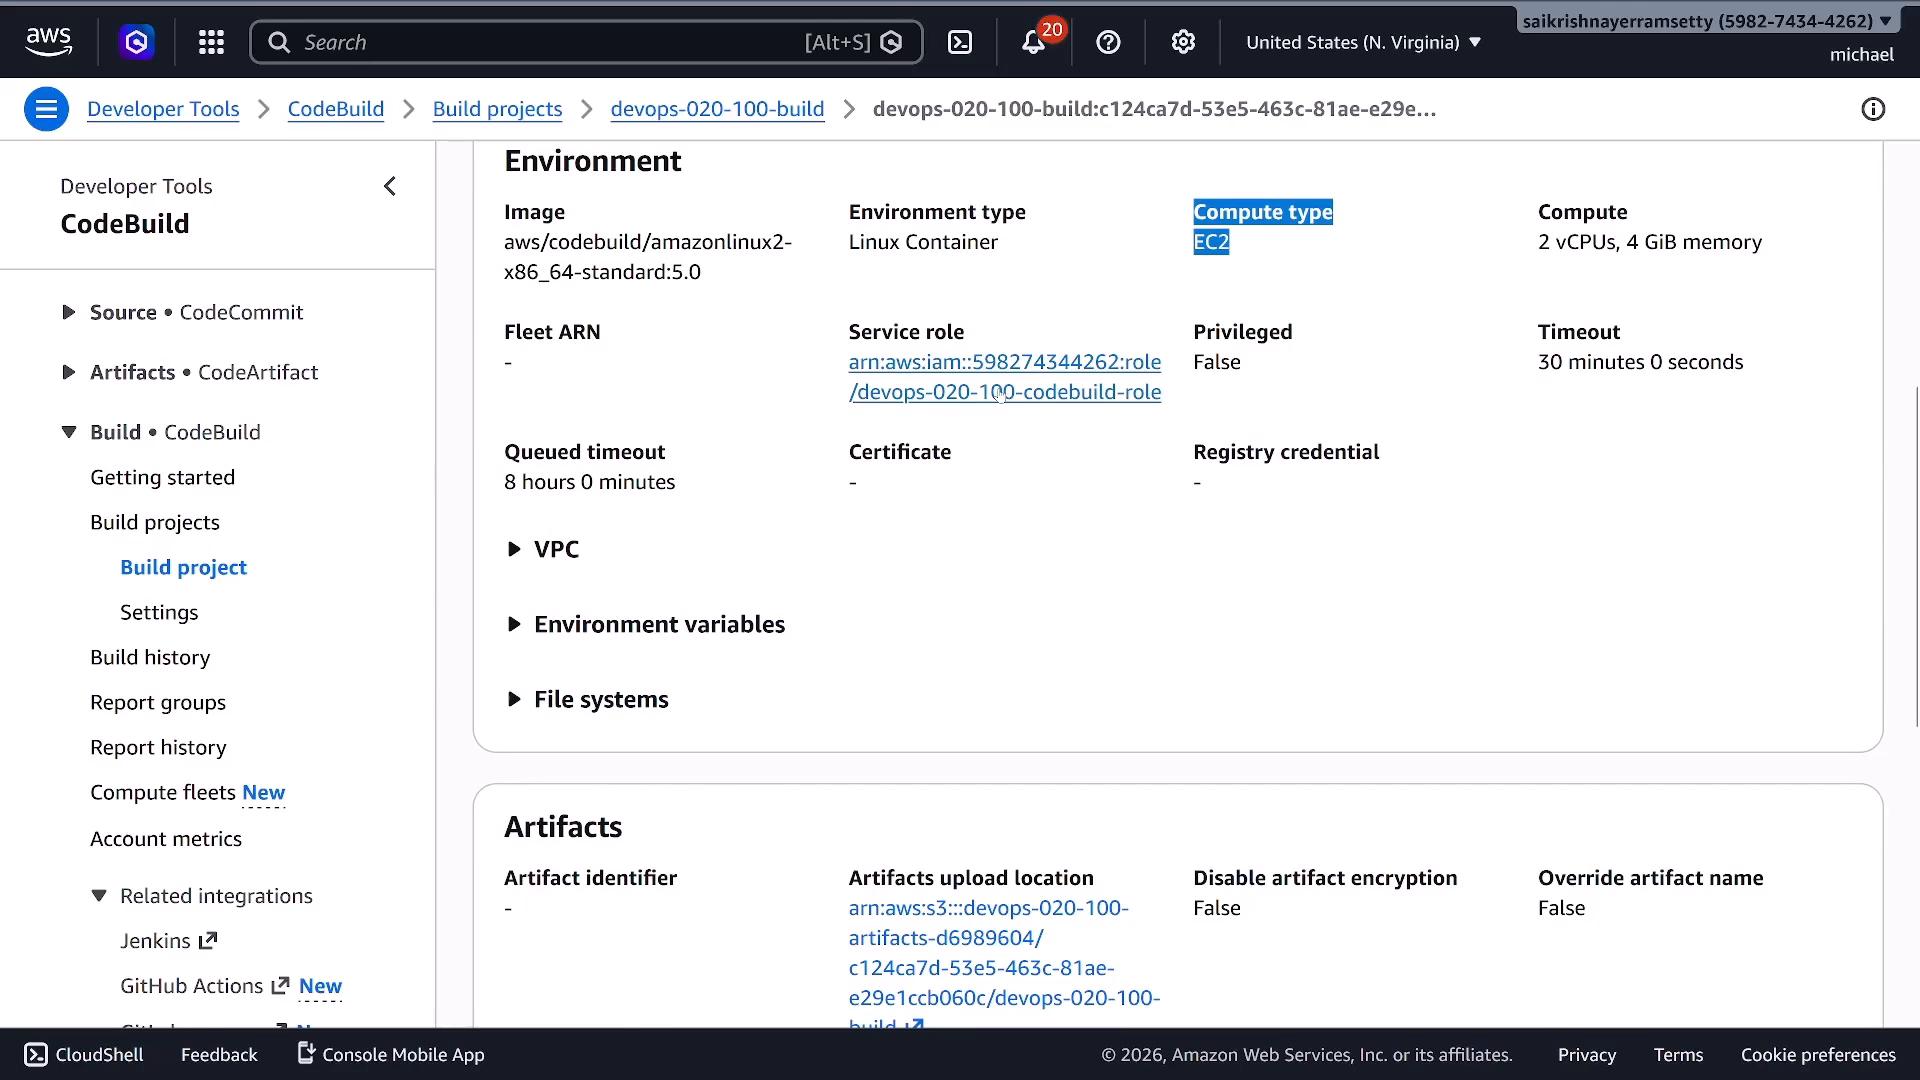Click the page vertical scrollbar
The height and width of the screenshot is (1080, 1920).
click(1916, 556)
